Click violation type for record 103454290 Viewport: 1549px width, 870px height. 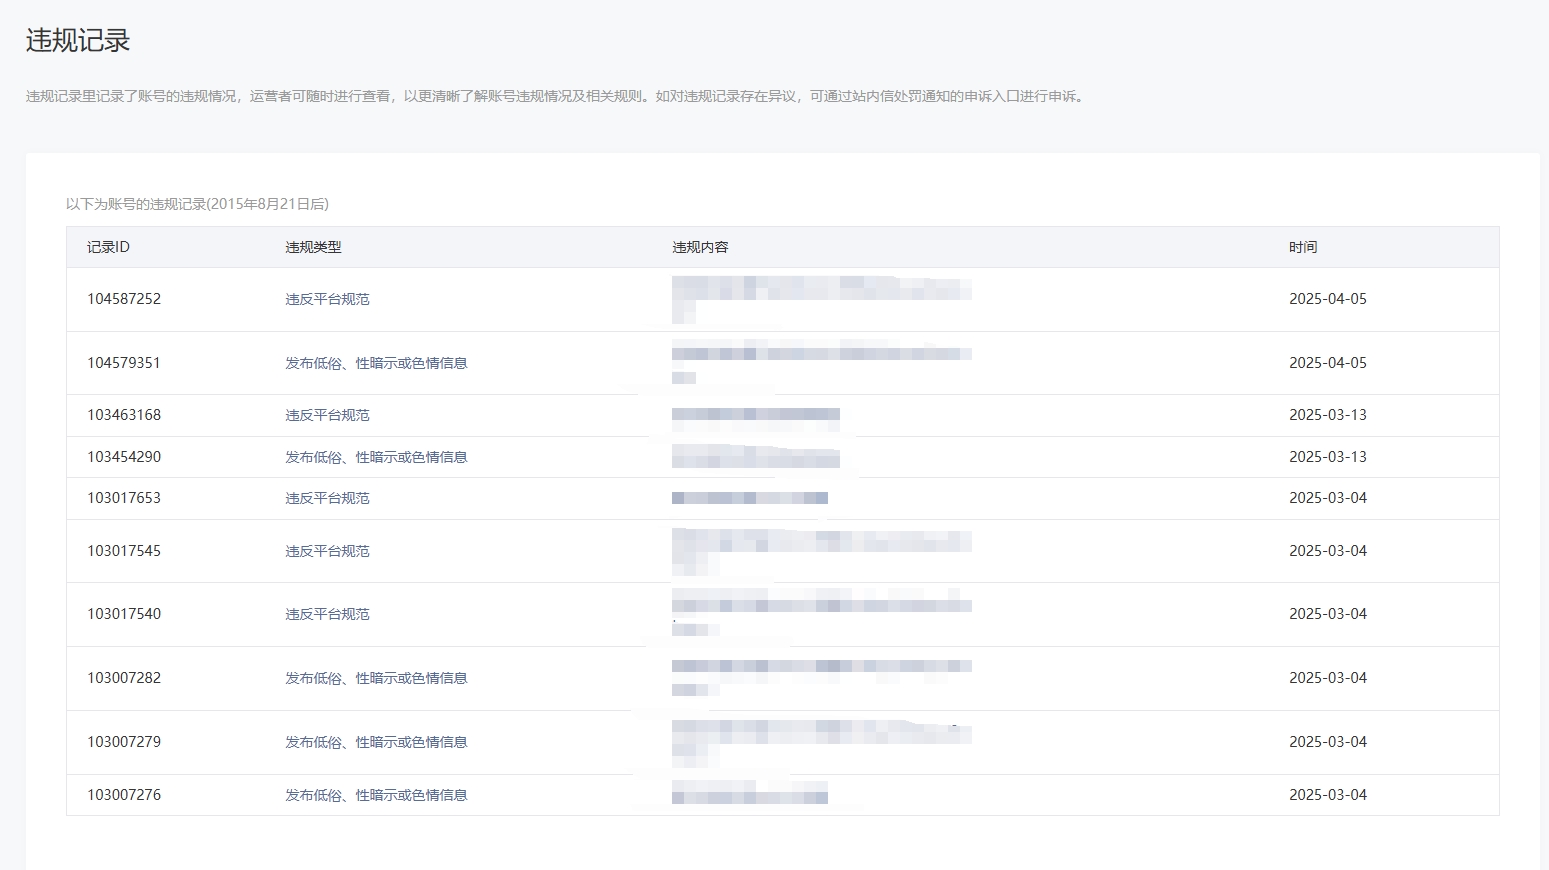[x=376, y=457]
